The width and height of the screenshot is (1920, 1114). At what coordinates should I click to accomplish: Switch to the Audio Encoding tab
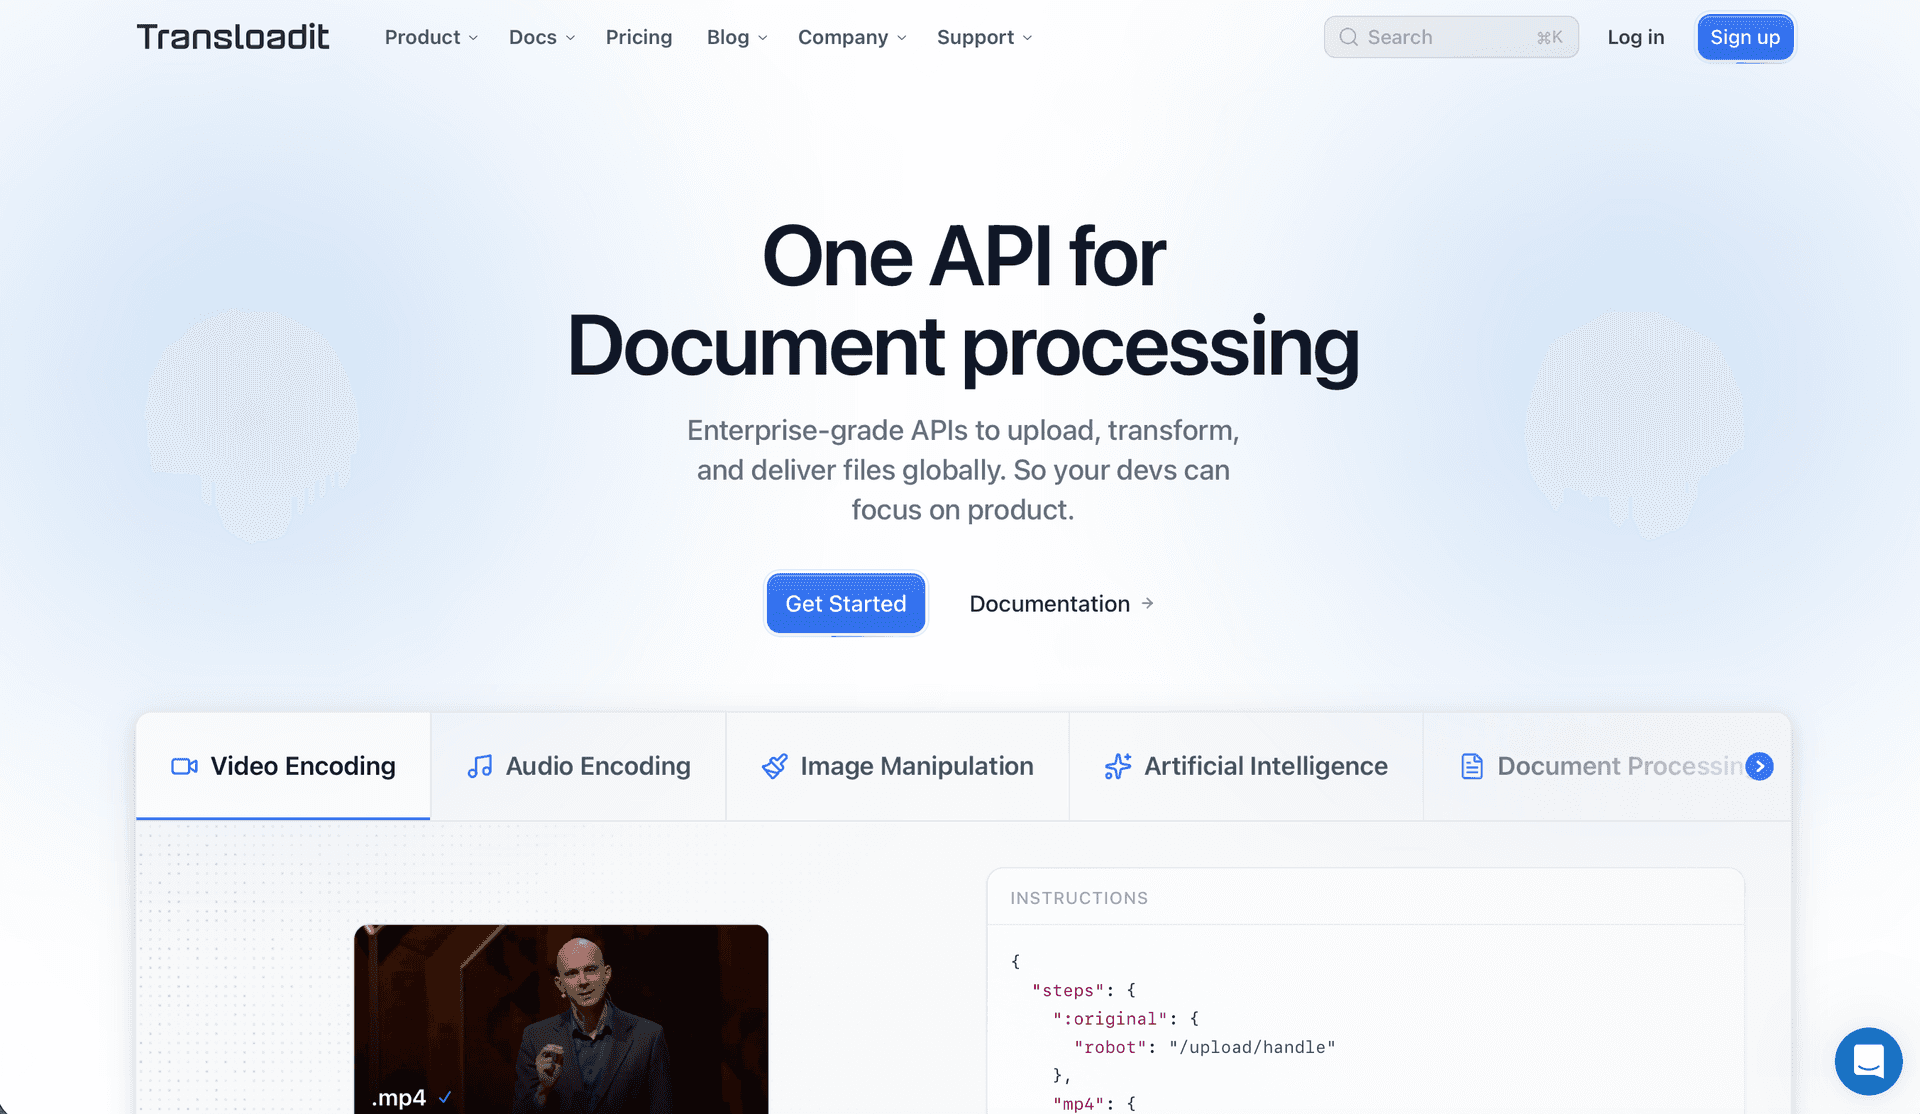(579, 766)
